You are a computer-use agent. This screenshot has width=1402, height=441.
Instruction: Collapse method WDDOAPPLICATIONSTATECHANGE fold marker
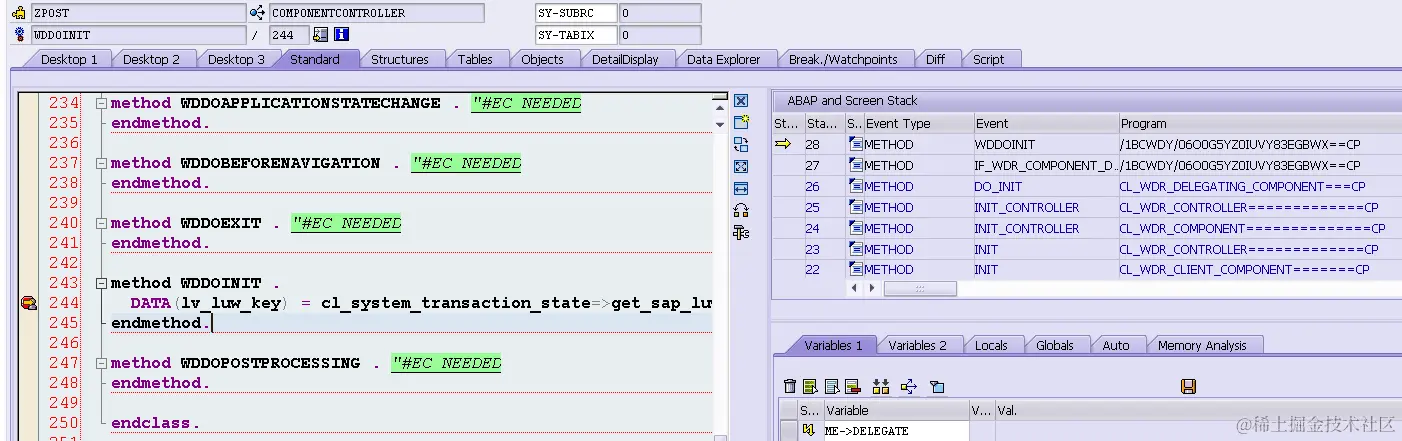coord(100,103)
